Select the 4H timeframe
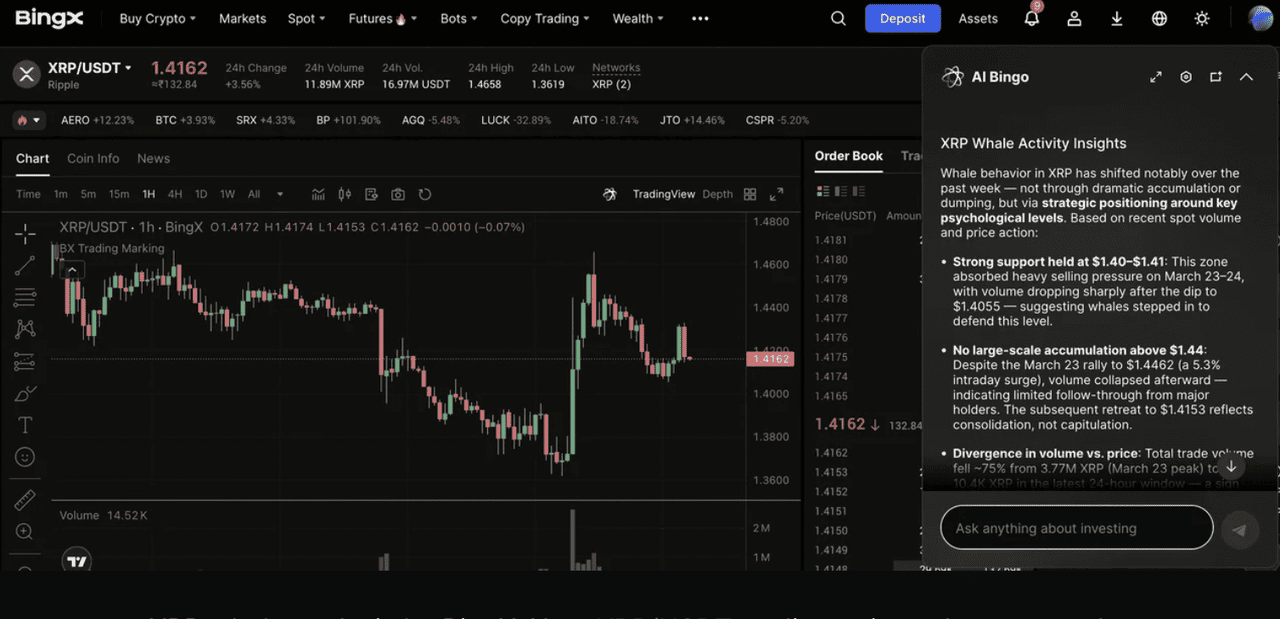 [x=175, y=194]
